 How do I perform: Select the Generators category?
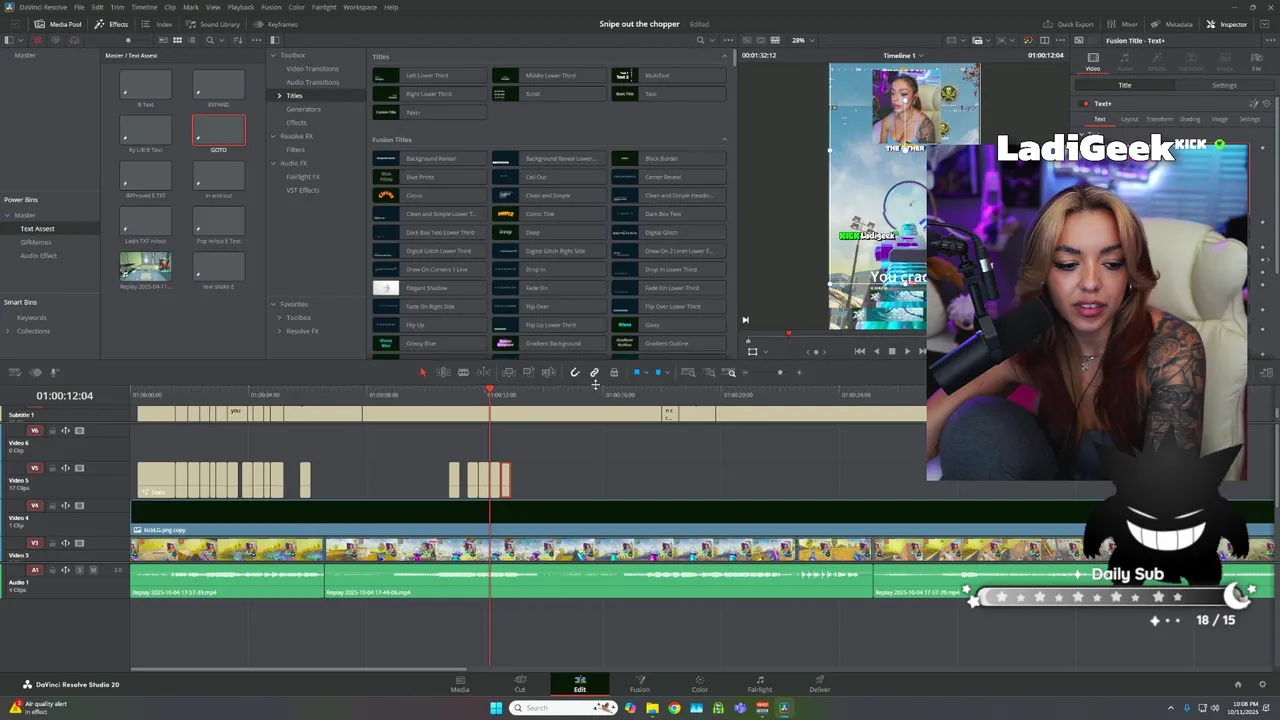303,109
